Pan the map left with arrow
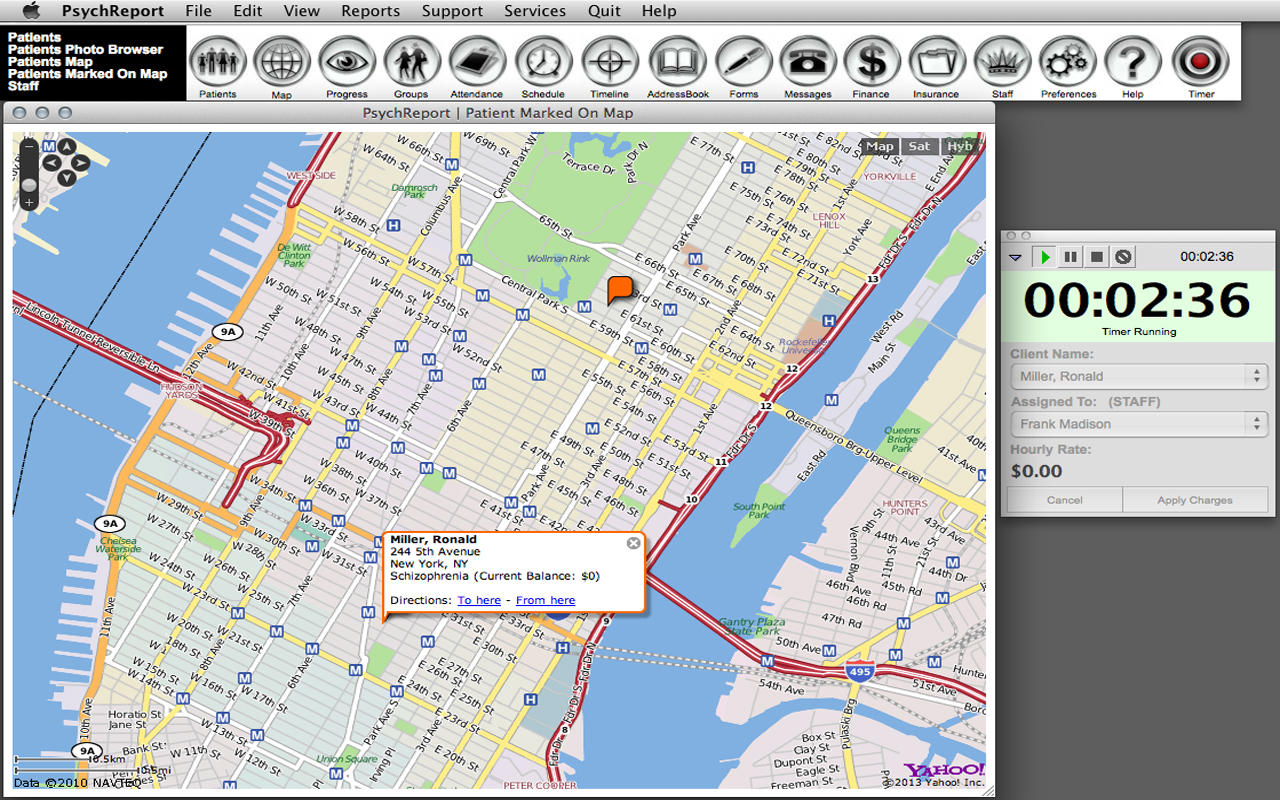The height and width of the screenshot is (800, 1280). click(50, 162)
